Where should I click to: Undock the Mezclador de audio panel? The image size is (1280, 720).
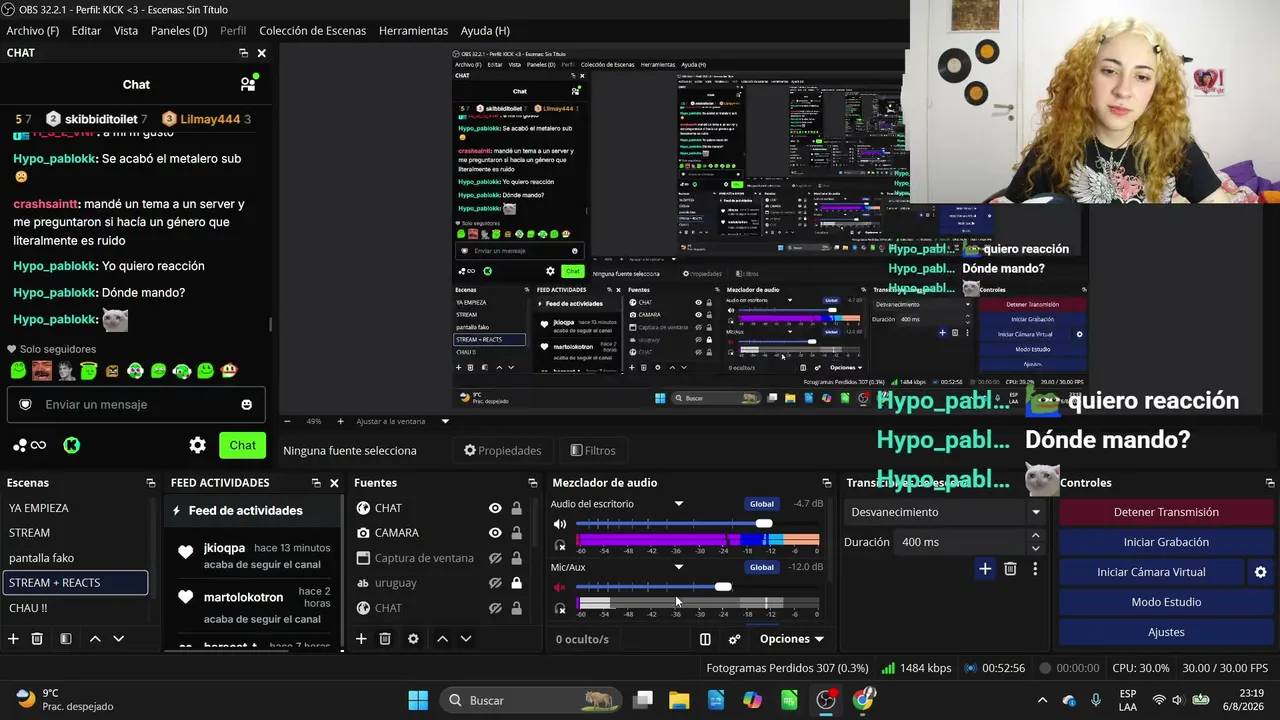[x=827, y=483]
